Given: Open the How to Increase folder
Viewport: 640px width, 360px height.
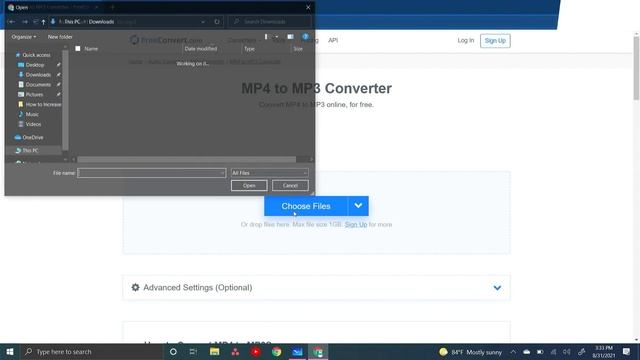Looking at the screenshot, I should [40, 104].
